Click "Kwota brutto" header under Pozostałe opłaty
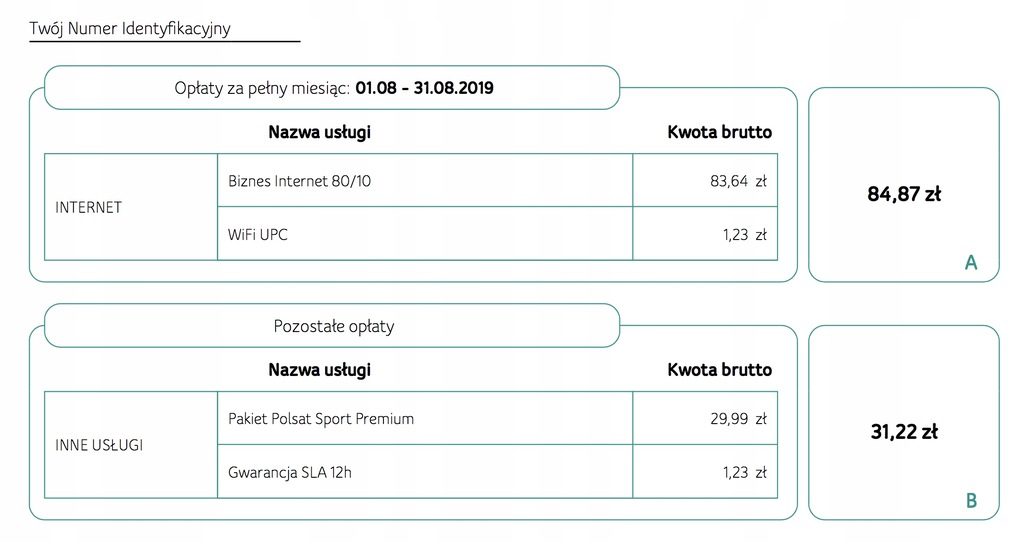The image size is (1024, 542). (719, 370)
